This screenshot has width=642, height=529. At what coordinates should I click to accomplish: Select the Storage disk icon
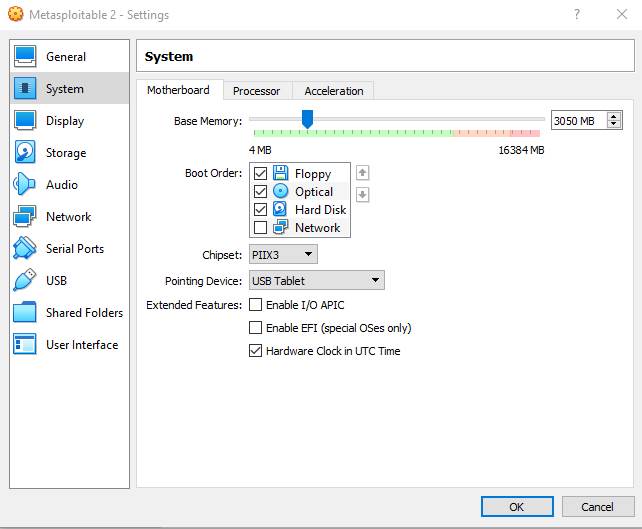click(x=26, y=153)
